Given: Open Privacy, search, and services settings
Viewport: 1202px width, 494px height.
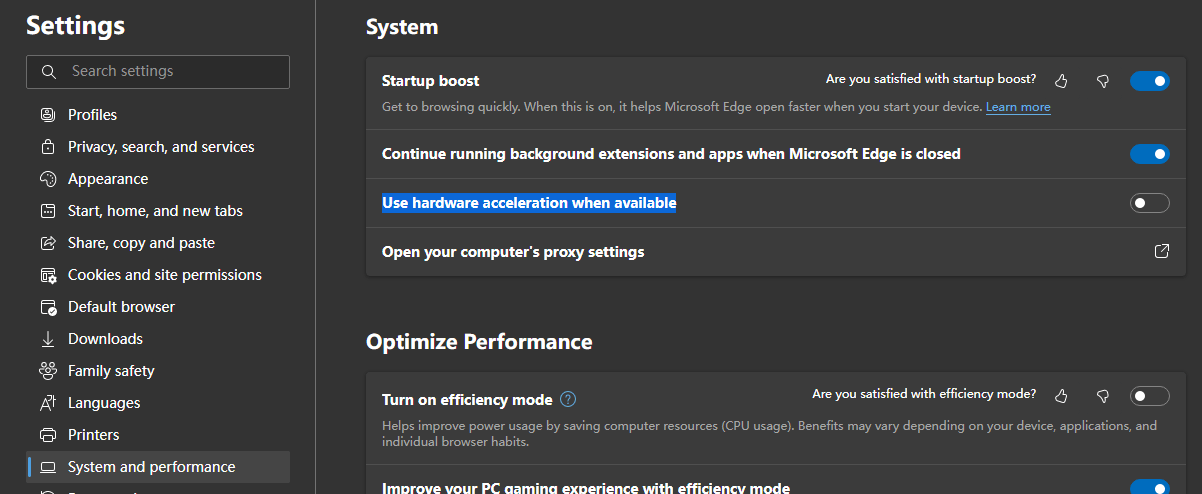Looking at the screenshot, I should (x=161, y=147).
